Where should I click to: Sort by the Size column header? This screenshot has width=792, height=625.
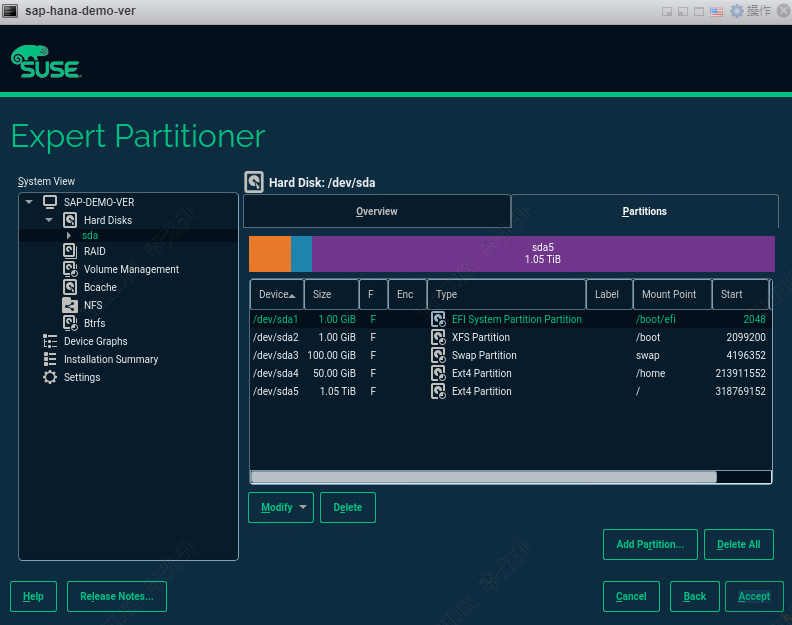pos(331,294)
